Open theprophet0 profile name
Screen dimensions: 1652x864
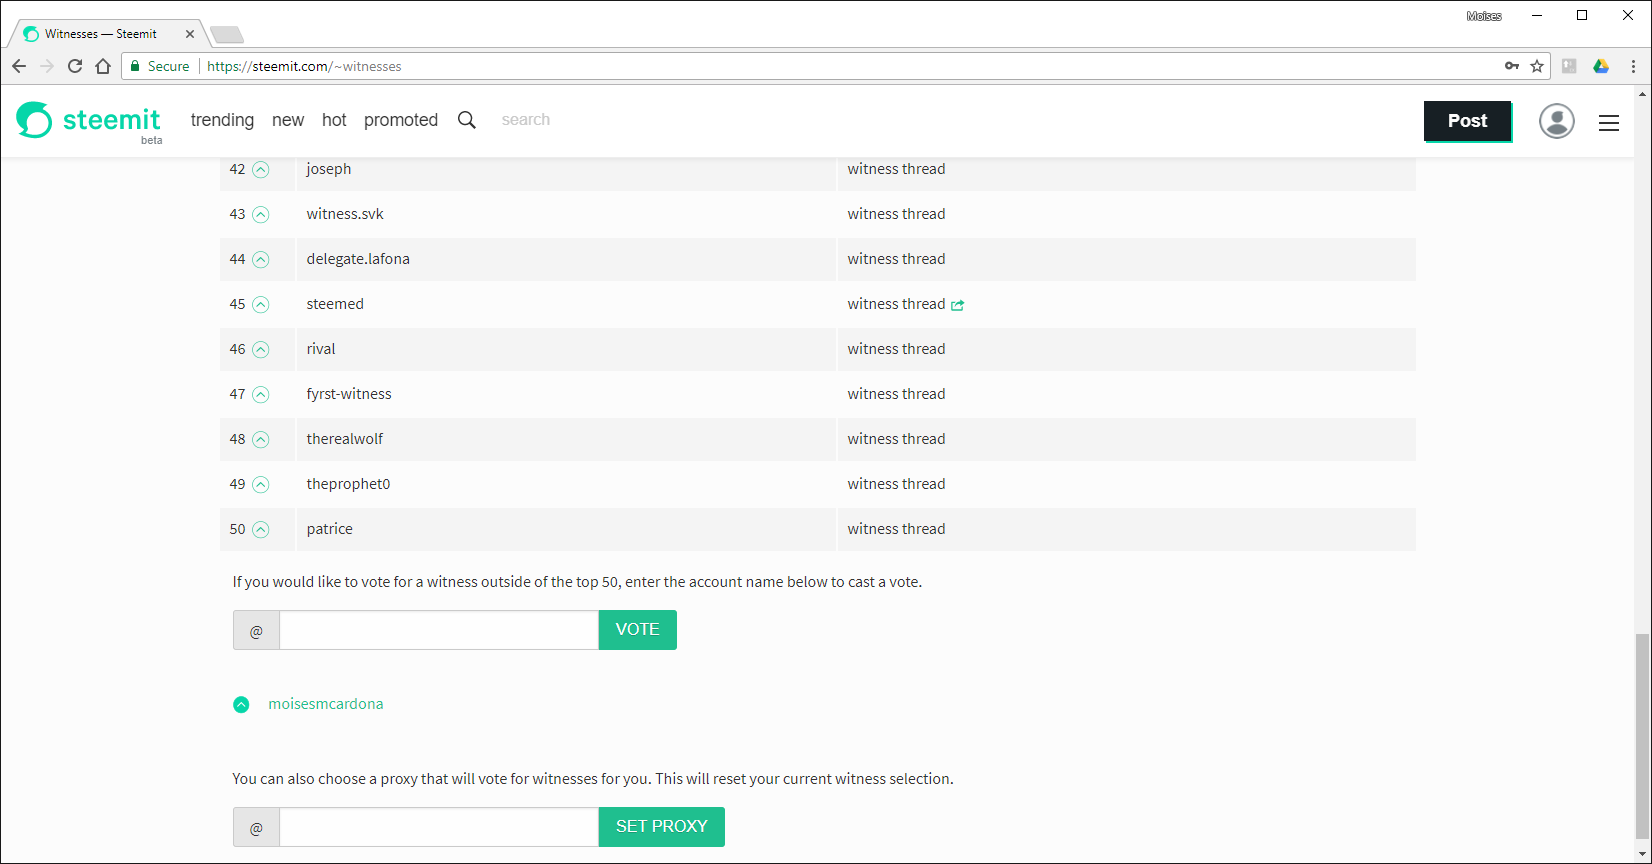tap(348, 484)
